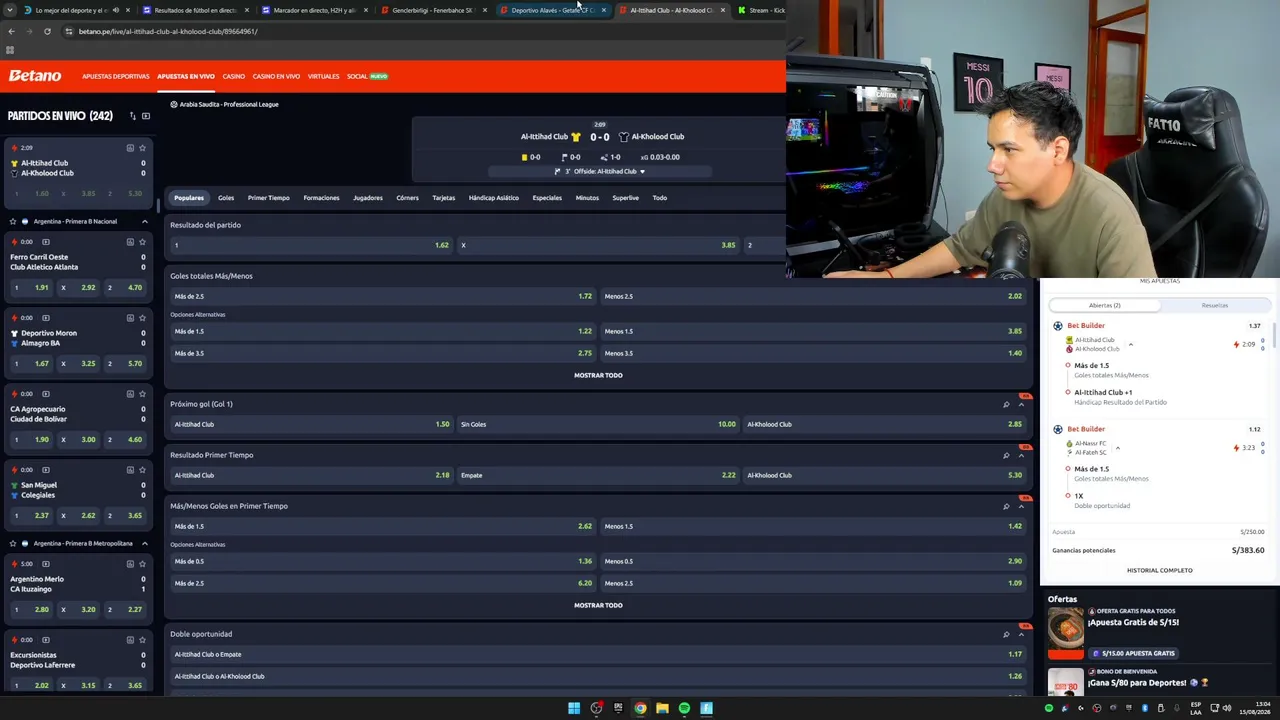
Task: Open Spotify from the taskbar
Action: (684, 708)
